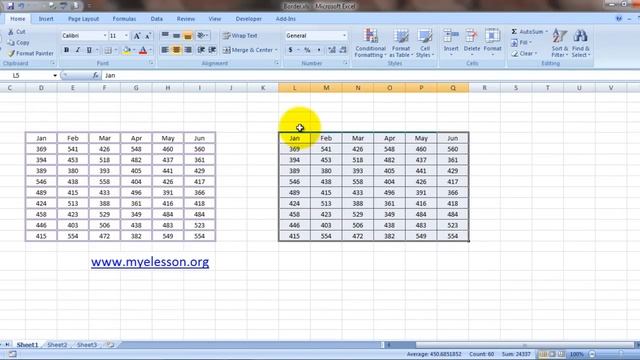Switch to the Page Layout tab
640x360 pixels.
(83, 19)
